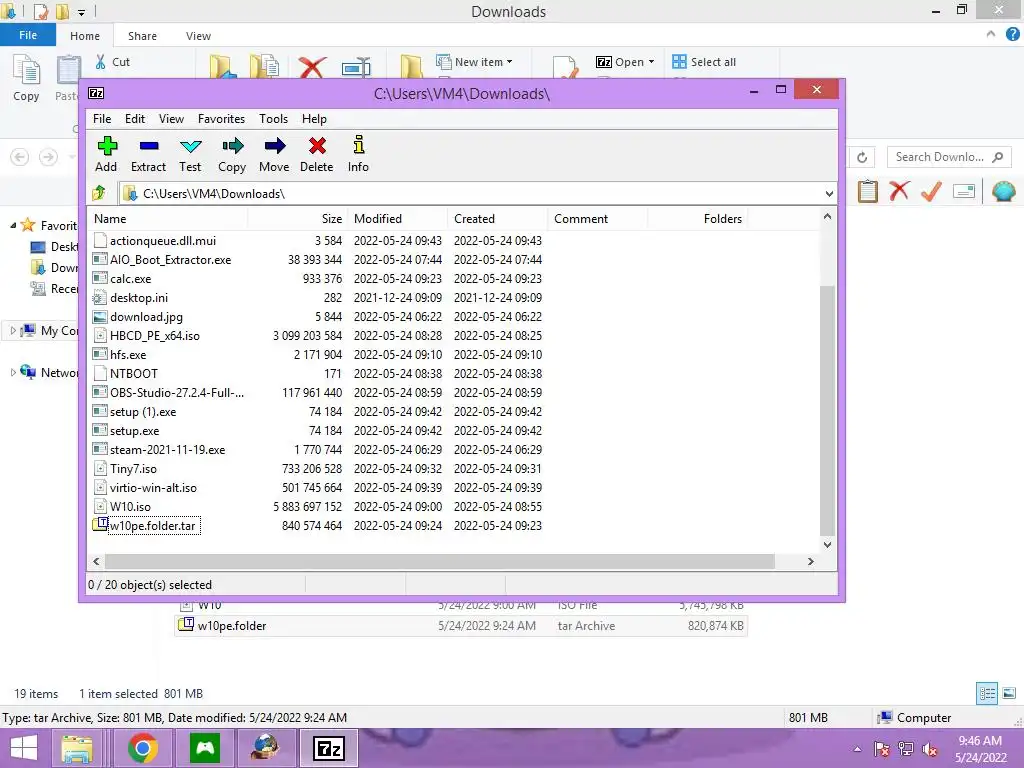Image resolution: width=1024 pixels, height=768 pixels.
Task: Sort 7-Zip list by Name column
Action: coord(167,219)
